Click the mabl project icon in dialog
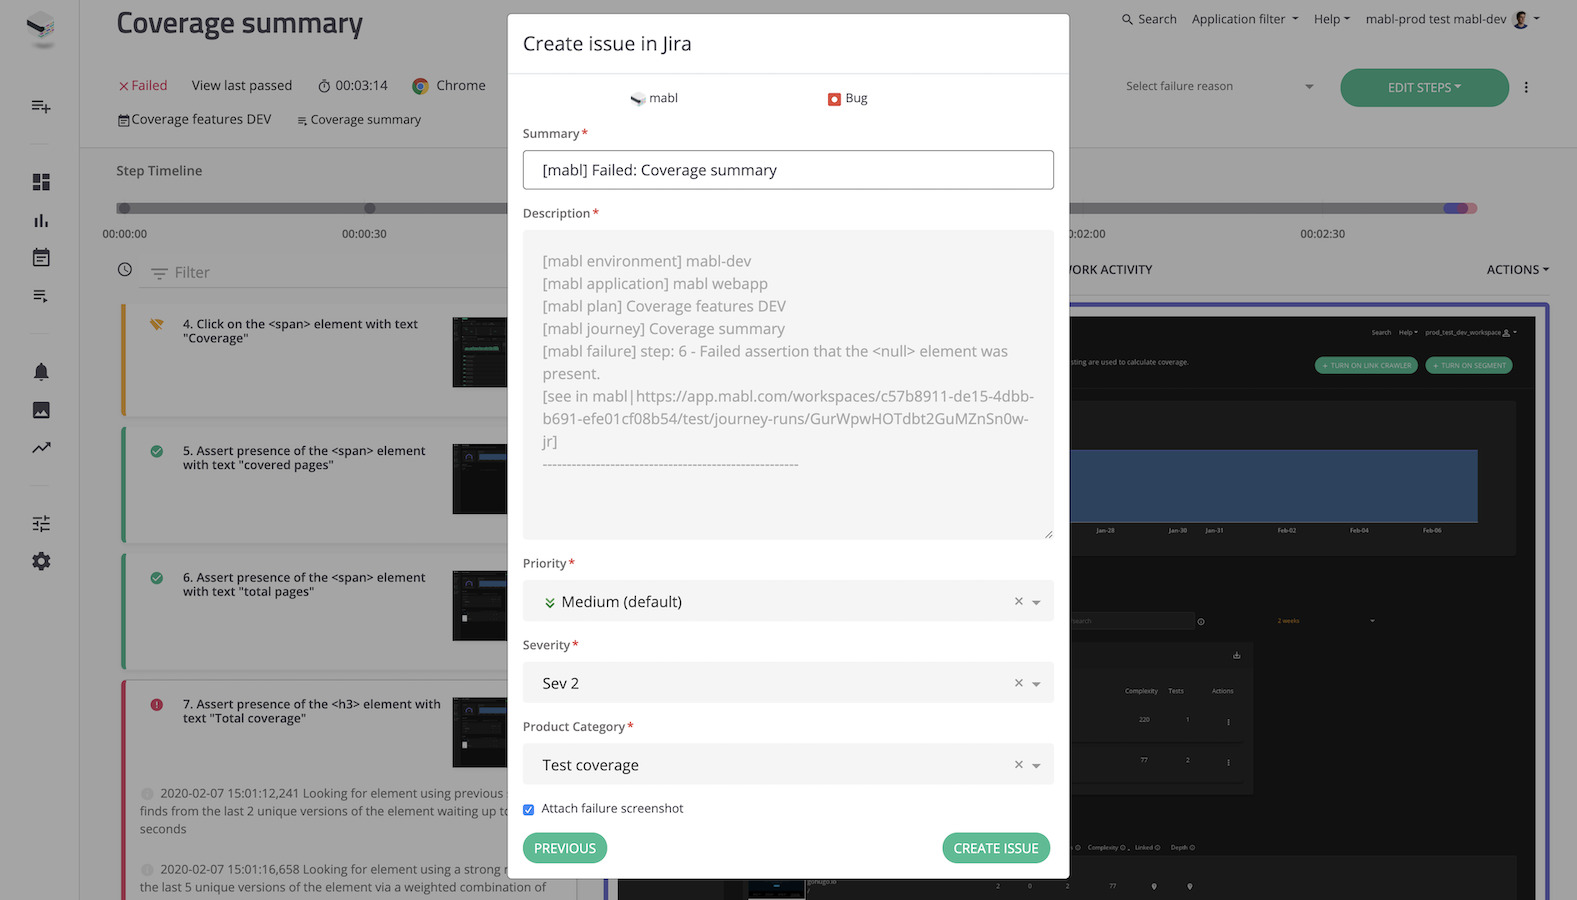 [638, 99]
